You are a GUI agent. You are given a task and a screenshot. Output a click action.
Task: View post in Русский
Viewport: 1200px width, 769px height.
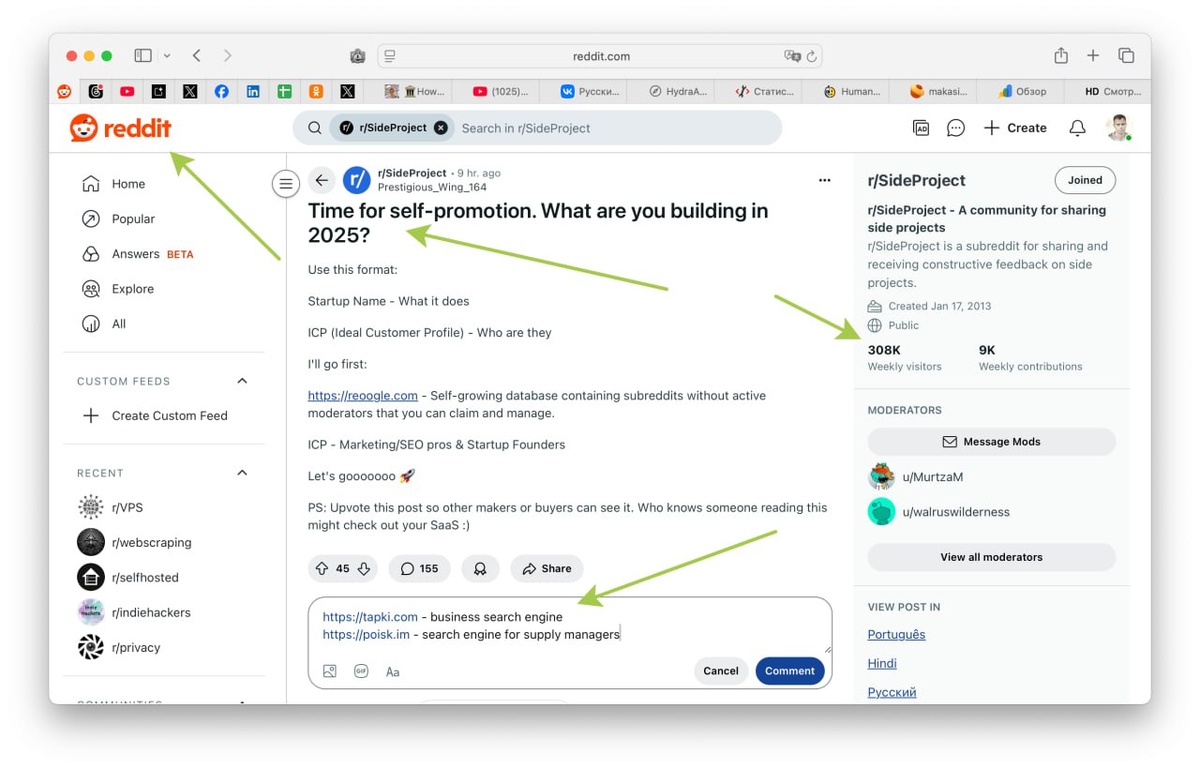[892, 692]
